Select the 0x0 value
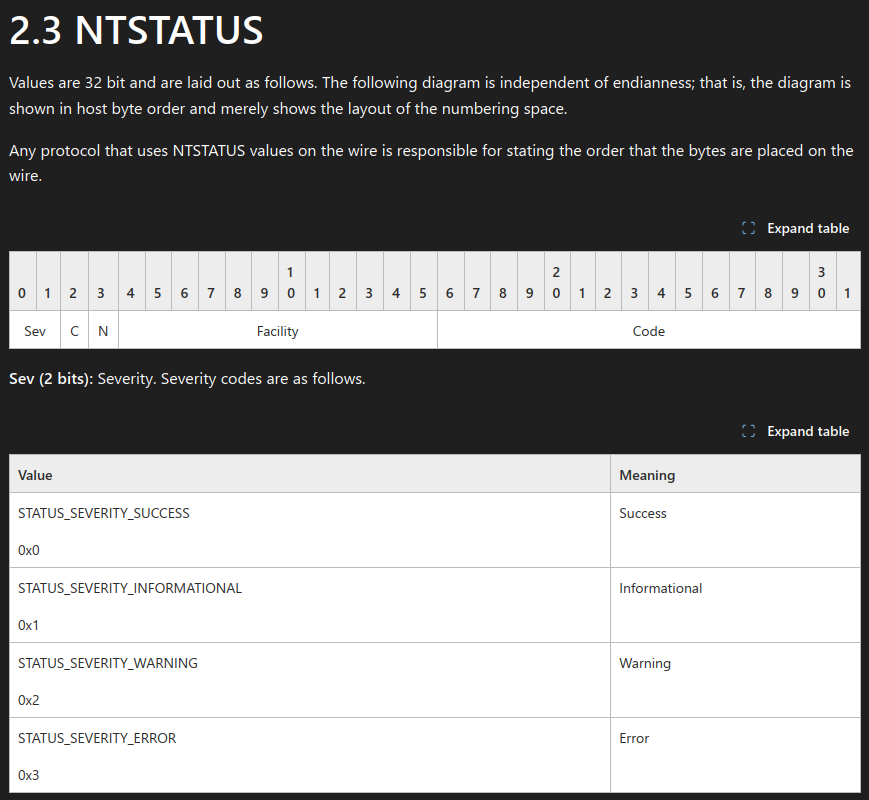This screenshot has height=800, width=869. tap(29, 551)
